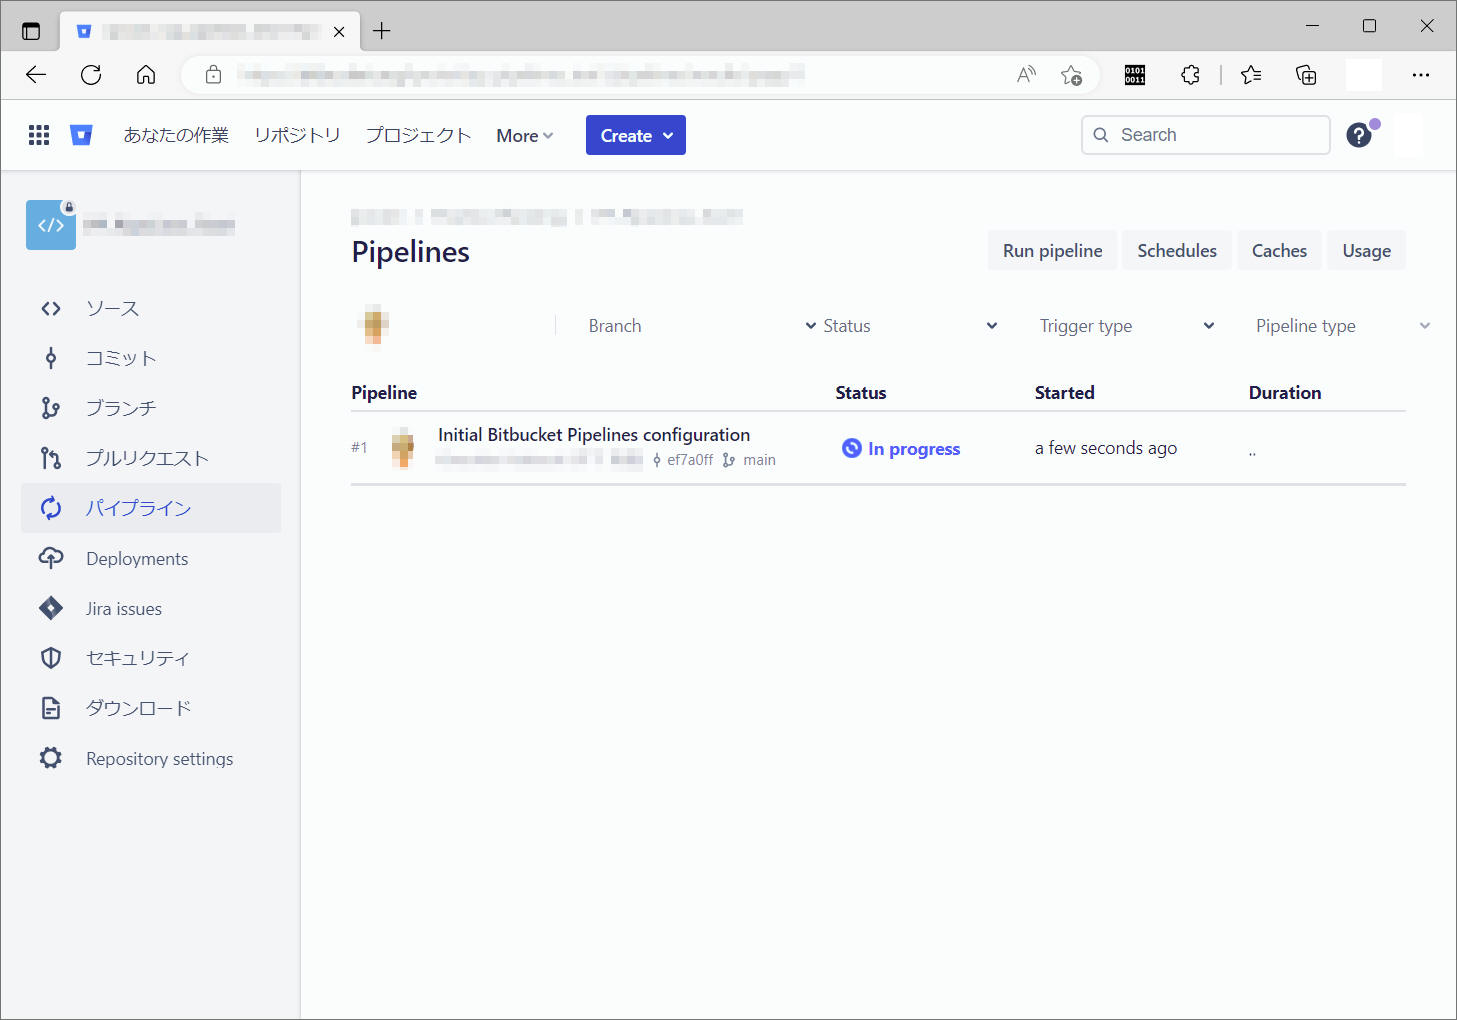Select リポジトリ in the top navigation
The width and height of the screenshot is (1457, 1020).
pyautogui.click(x=297, y=135)
